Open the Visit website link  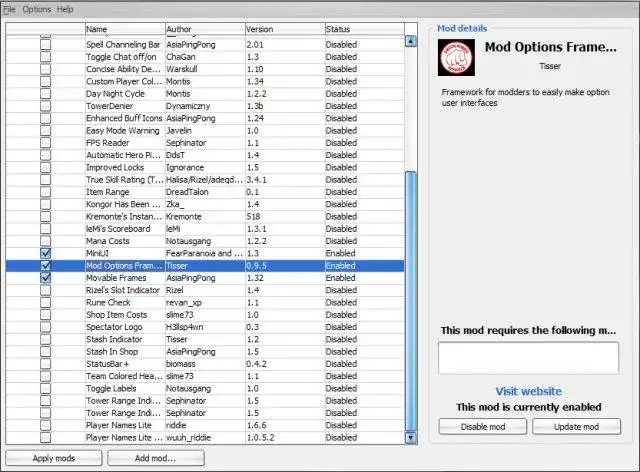coord(529,391)
